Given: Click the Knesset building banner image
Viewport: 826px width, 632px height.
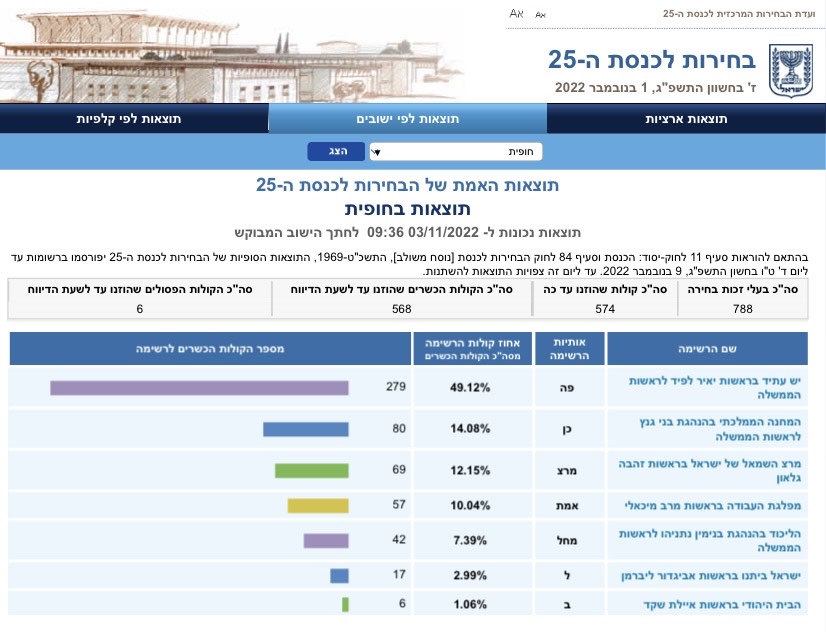Looking at the screenshot, I should click(x=250, y=50).
